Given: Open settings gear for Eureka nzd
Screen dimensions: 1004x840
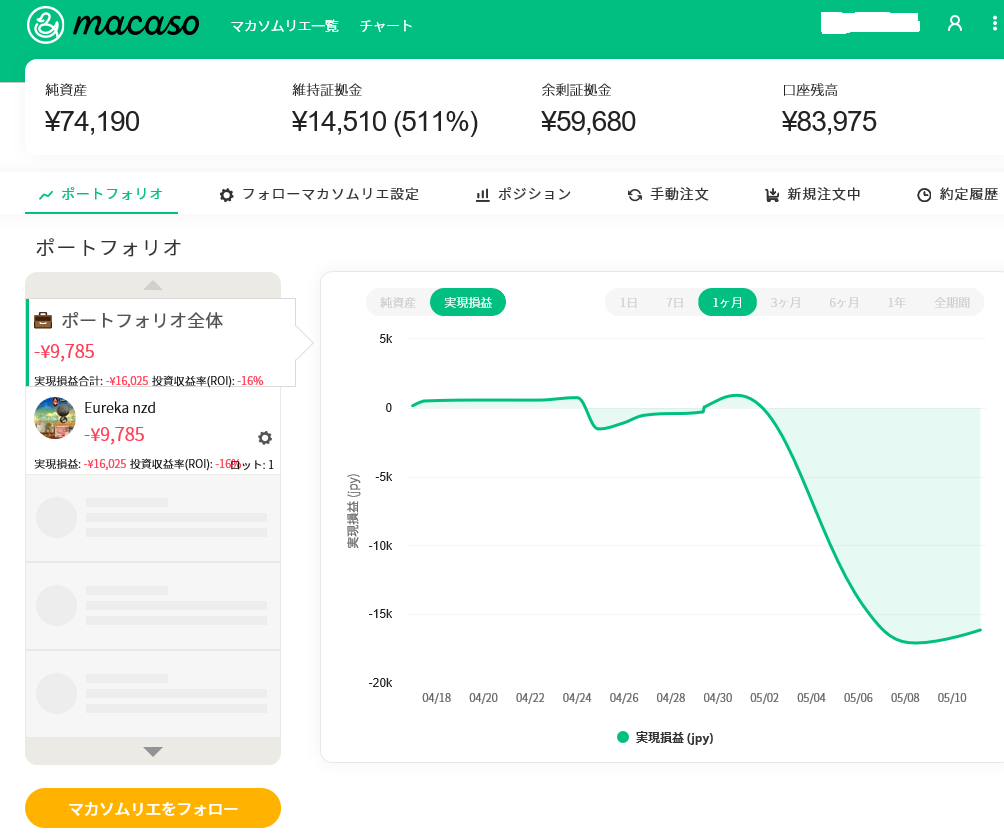Looking at the screenshot, I should click(265, 437).
